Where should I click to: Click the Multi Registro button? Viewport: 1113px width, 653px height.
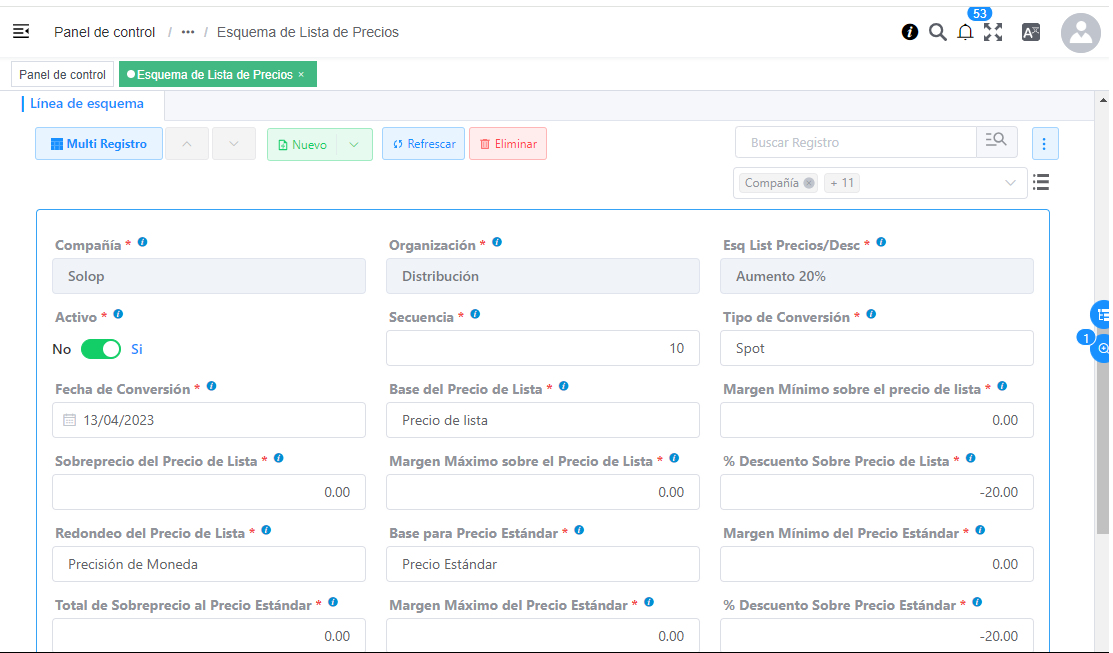point(99,144)
